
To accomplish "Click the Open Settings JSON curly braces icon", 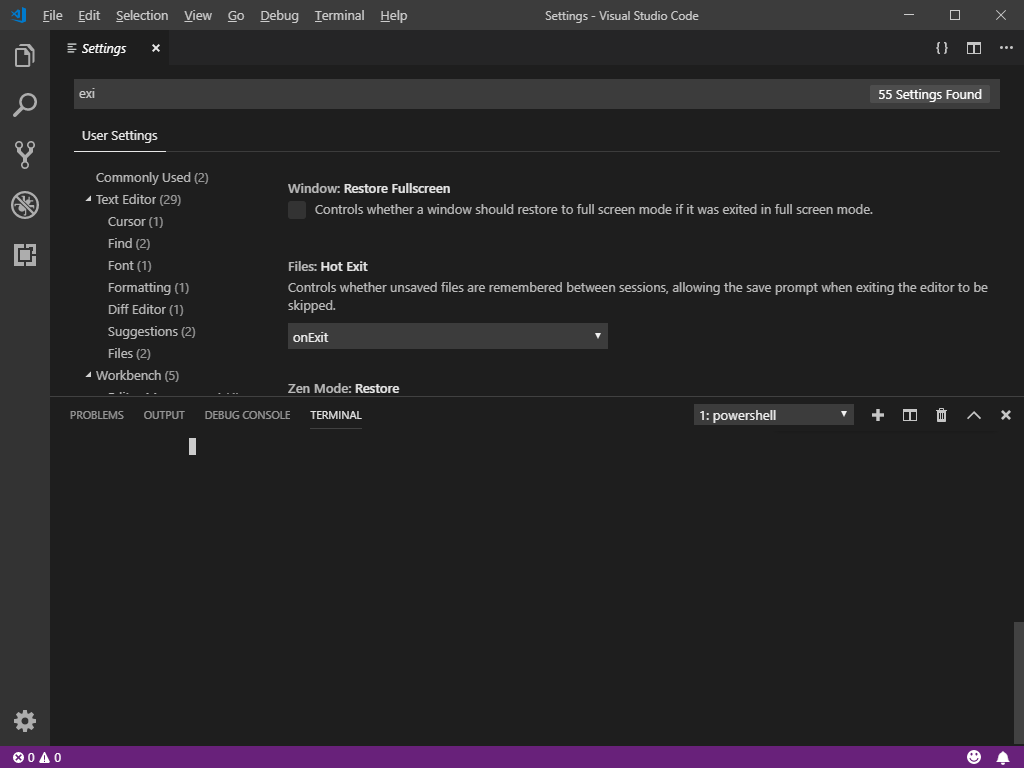I will coord(941,47).
